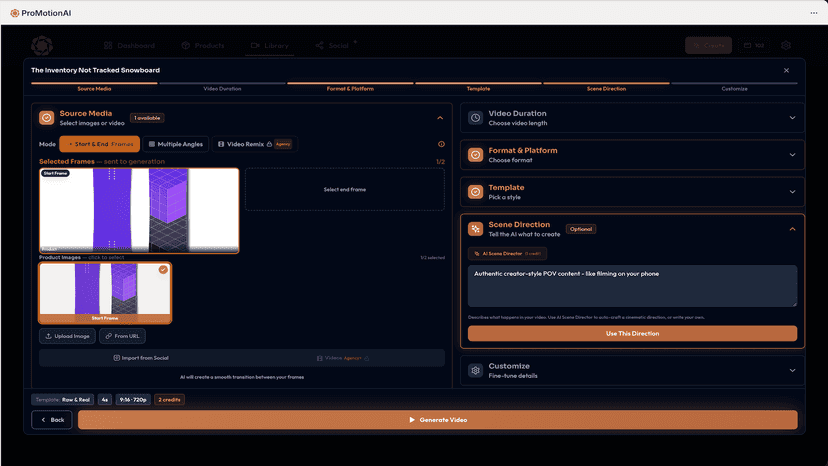Open the three-dot menu in title bar
Screen dimensions: 828x466
tap(814, 13)
